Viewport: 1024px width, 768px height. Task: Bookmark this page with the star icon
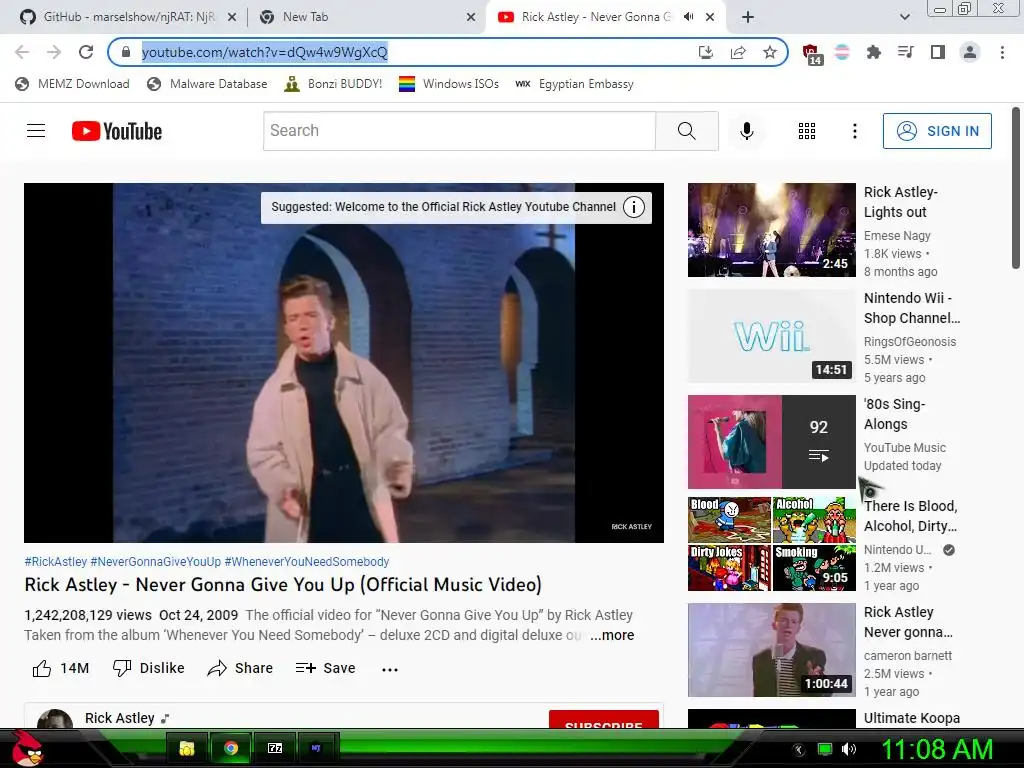tap(770, 52)
